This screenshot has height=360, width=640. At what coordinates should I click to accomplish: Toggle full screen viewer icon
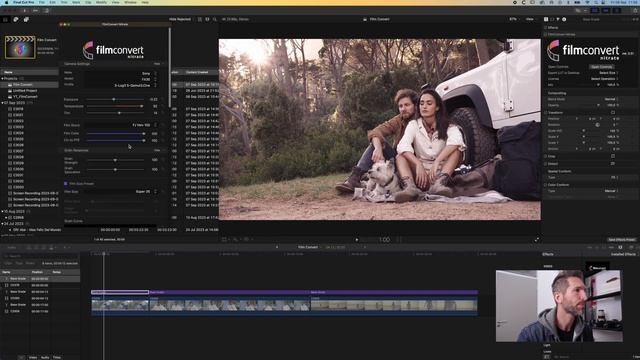(x=537, y=240)
